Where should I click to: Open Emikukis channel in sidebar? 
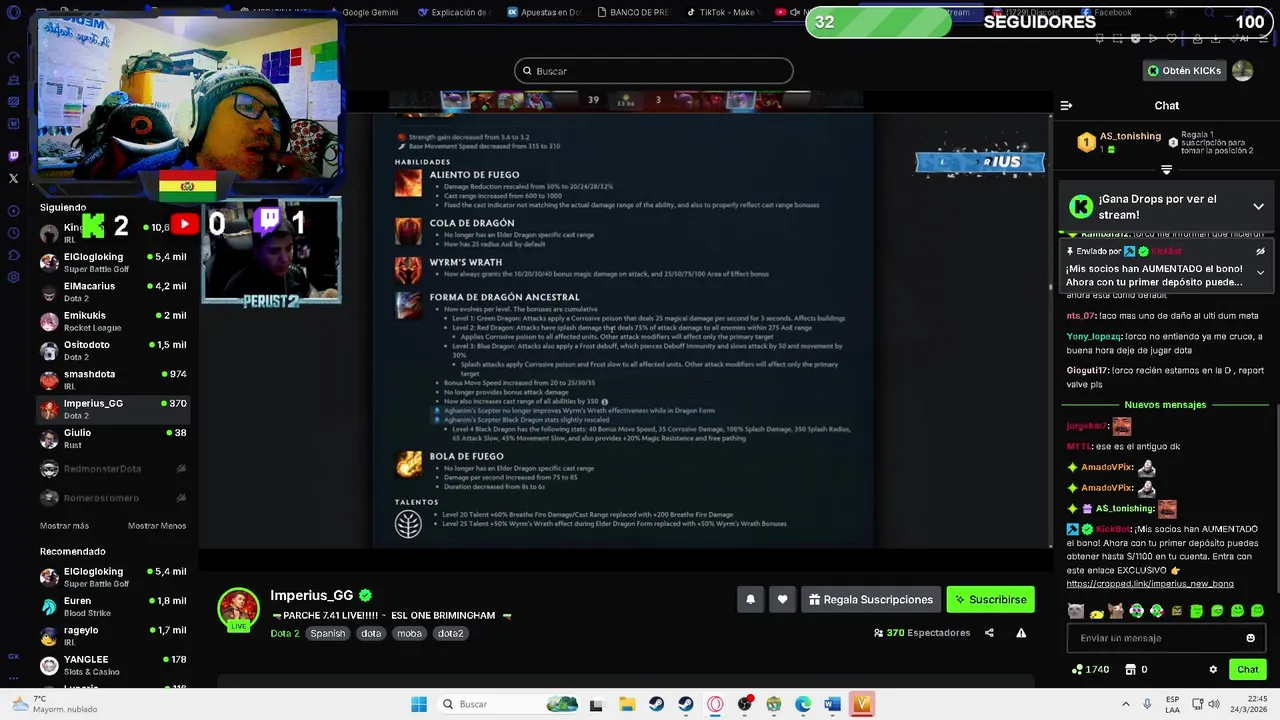(113, 321)
